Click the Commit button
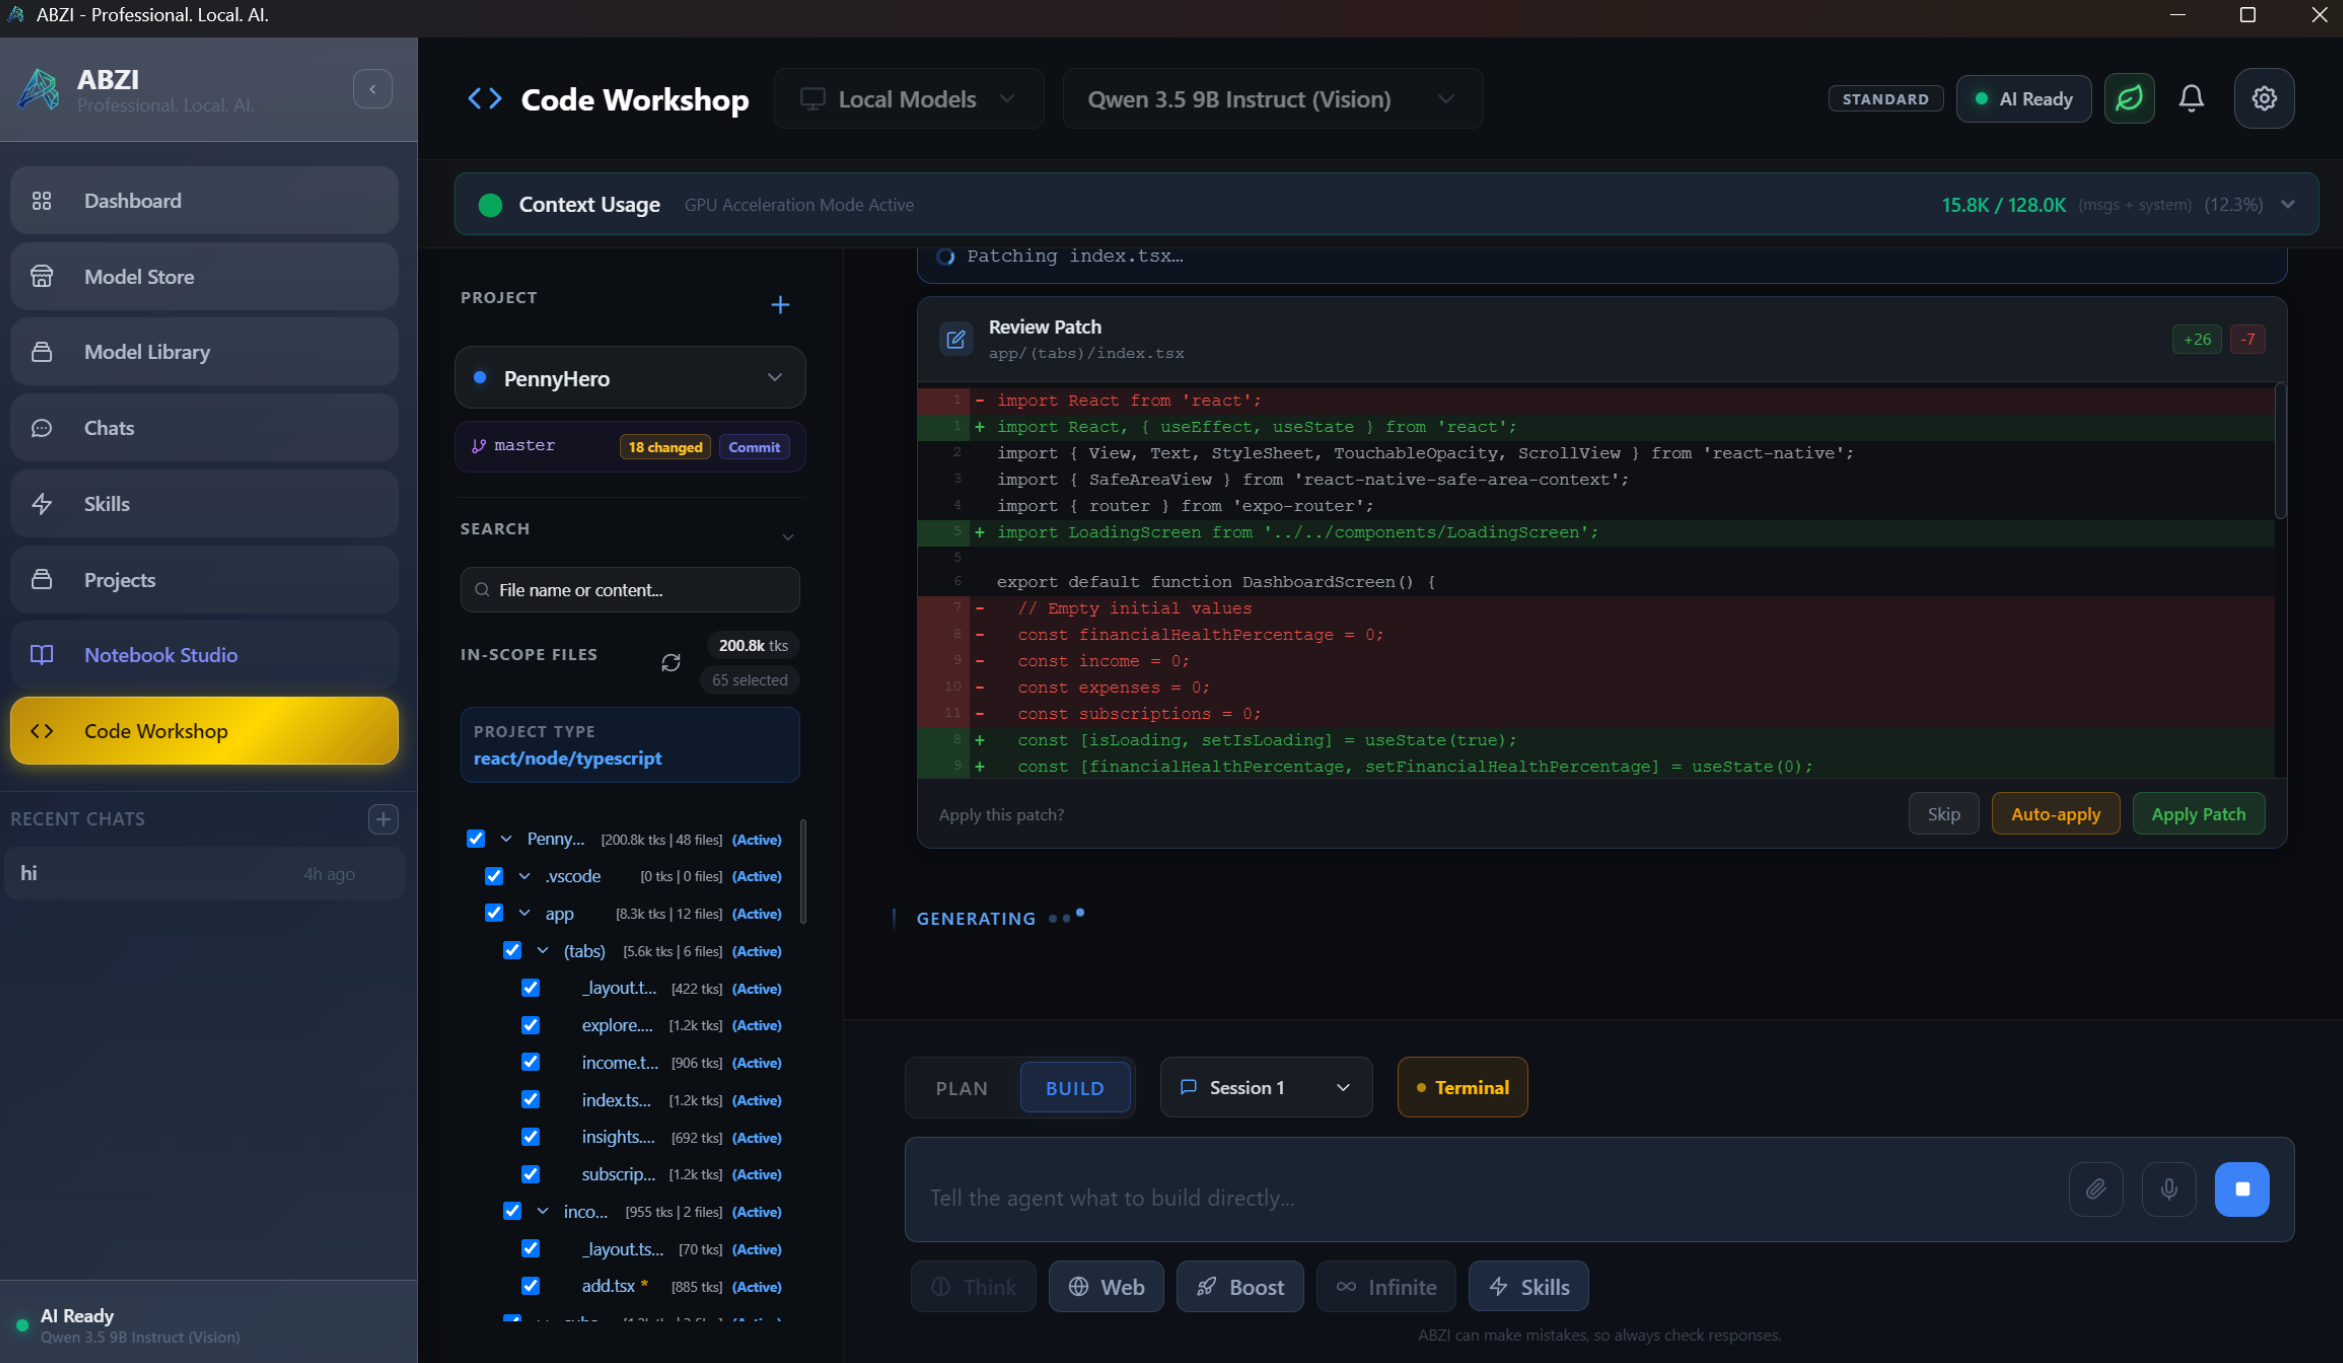The image size is (2343, 1363). [x=754, y=447]
